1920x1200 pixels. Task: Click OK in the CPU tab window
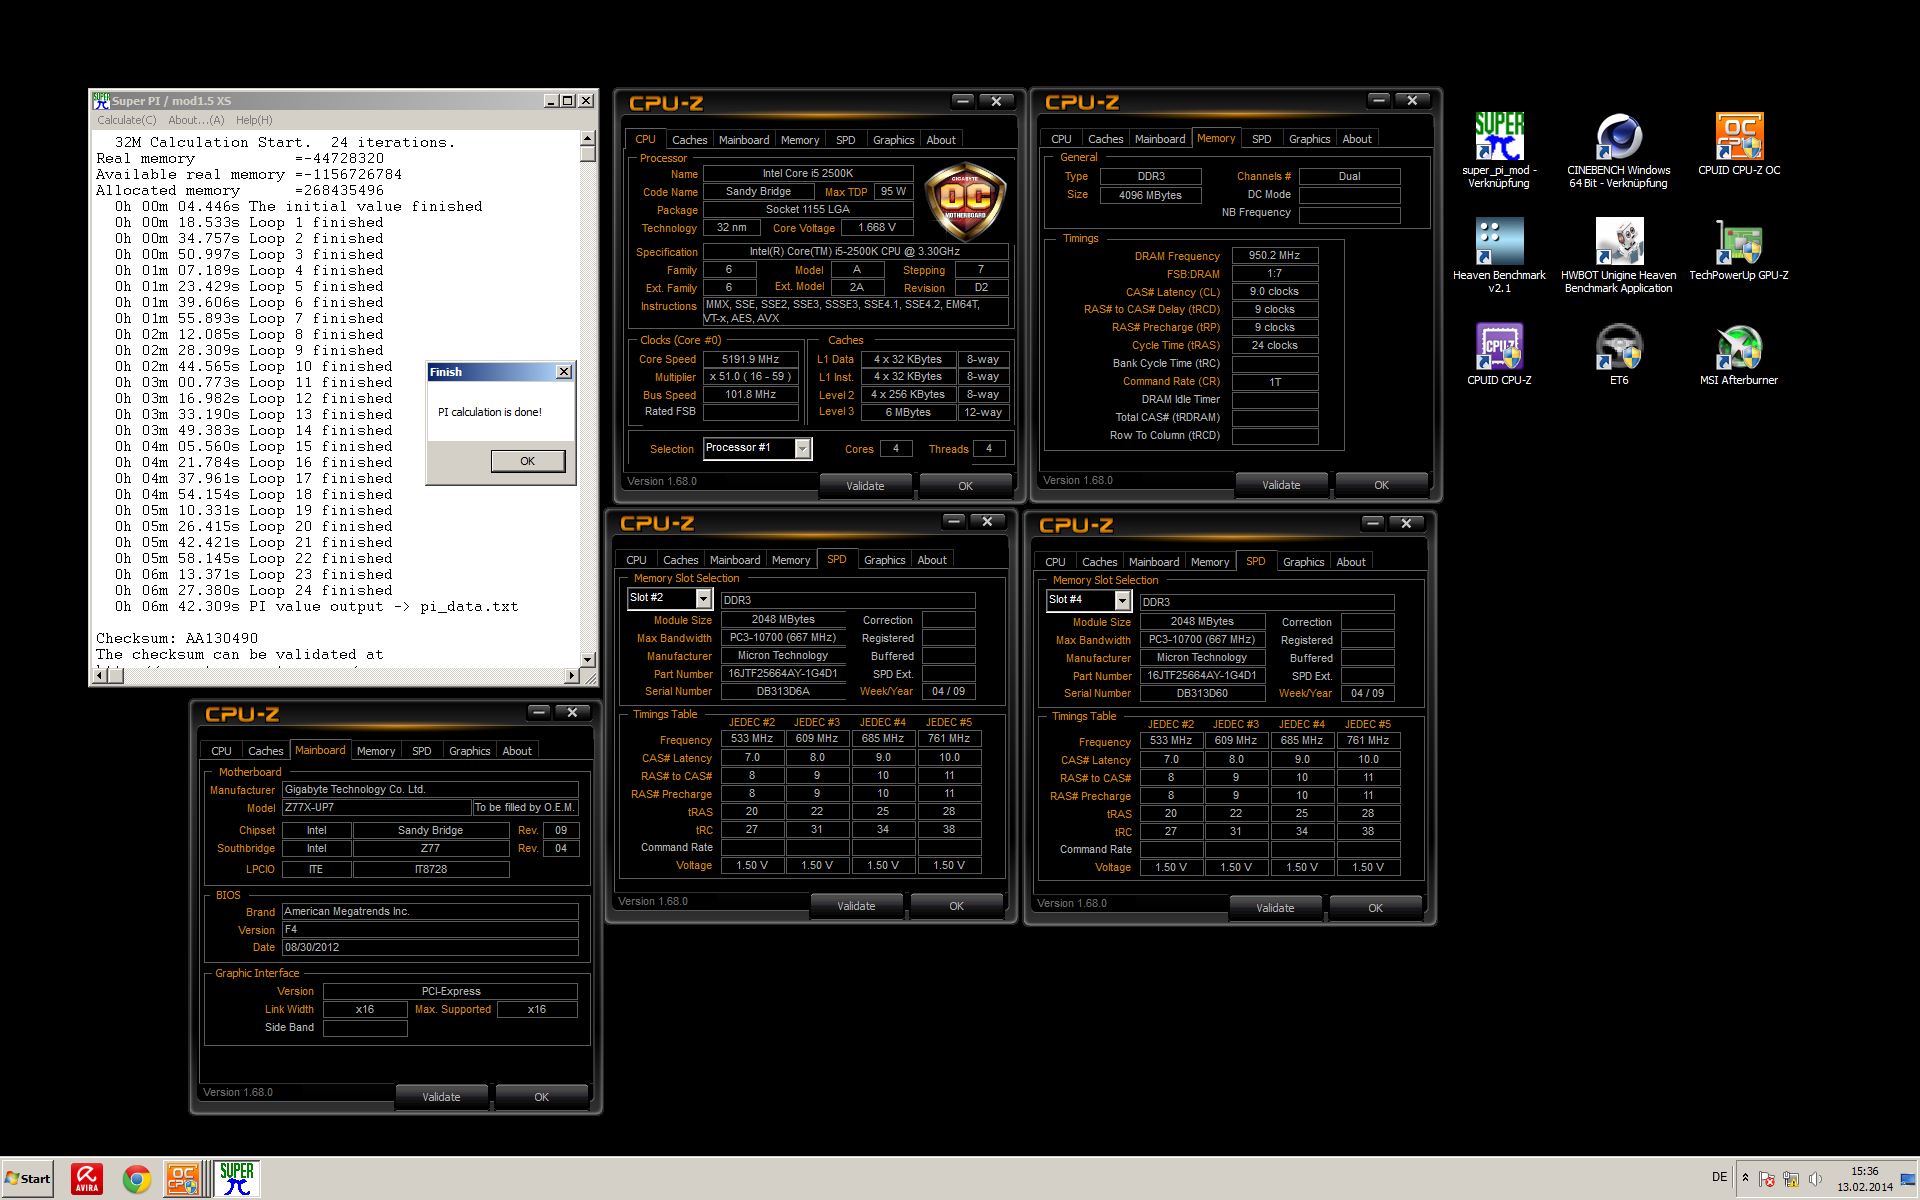point(965,486)
